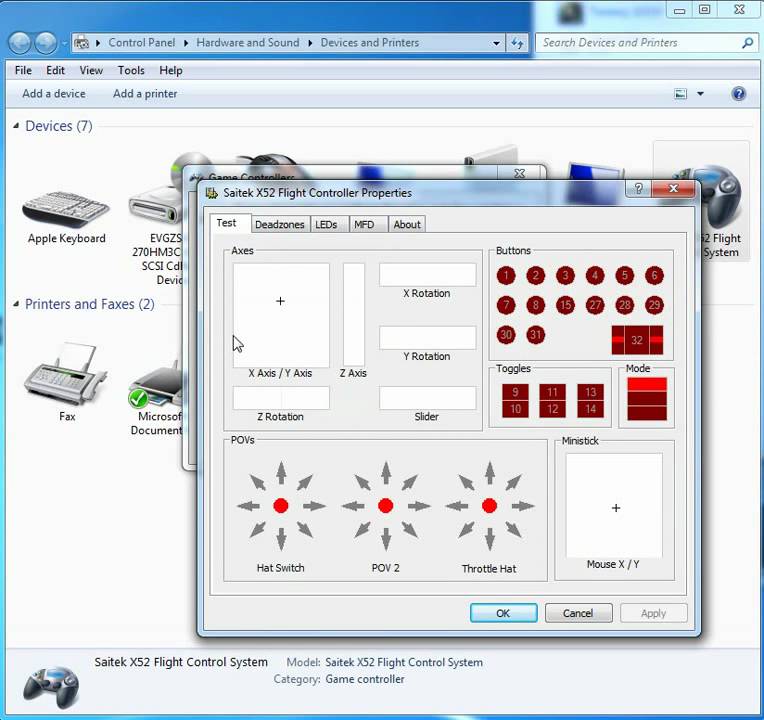Switch to the About tab
This screenshot has height=720, width=764.
click(x=407, y=225)
